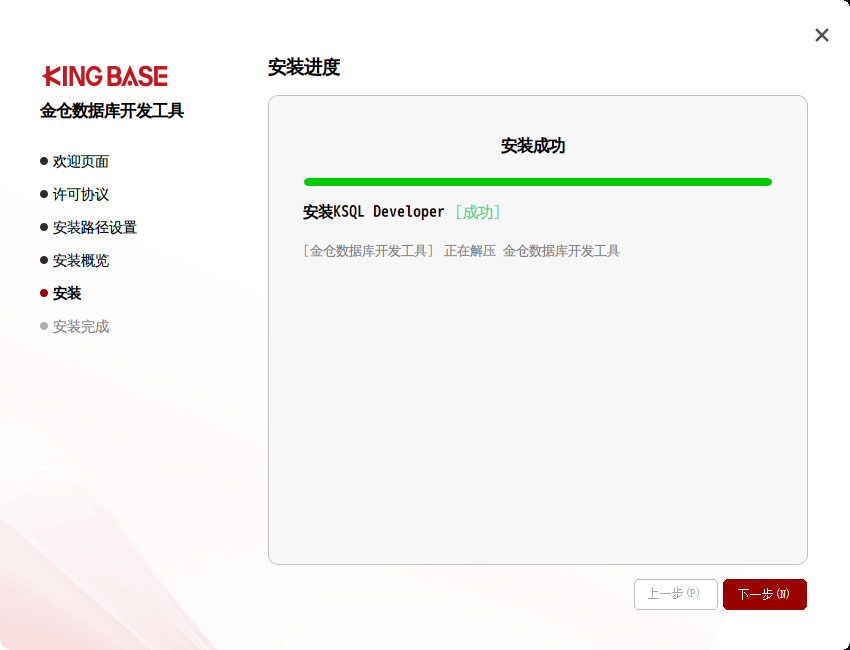850x650 pixels.
Task: Select the 许可协议 step in sidebar
Action: click(81, 194)
